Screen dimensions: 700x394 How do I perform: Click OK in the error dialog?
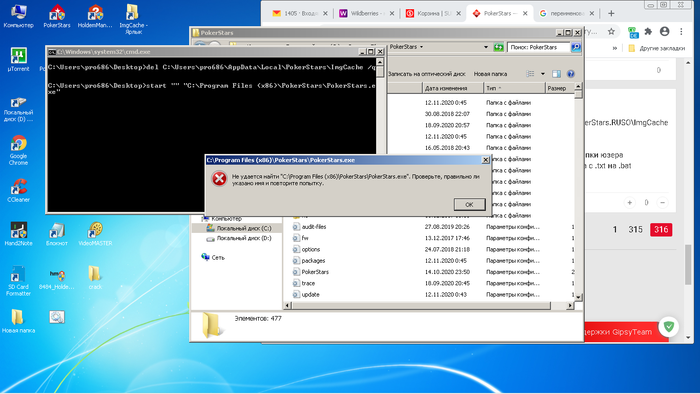(x=469, y=204)
